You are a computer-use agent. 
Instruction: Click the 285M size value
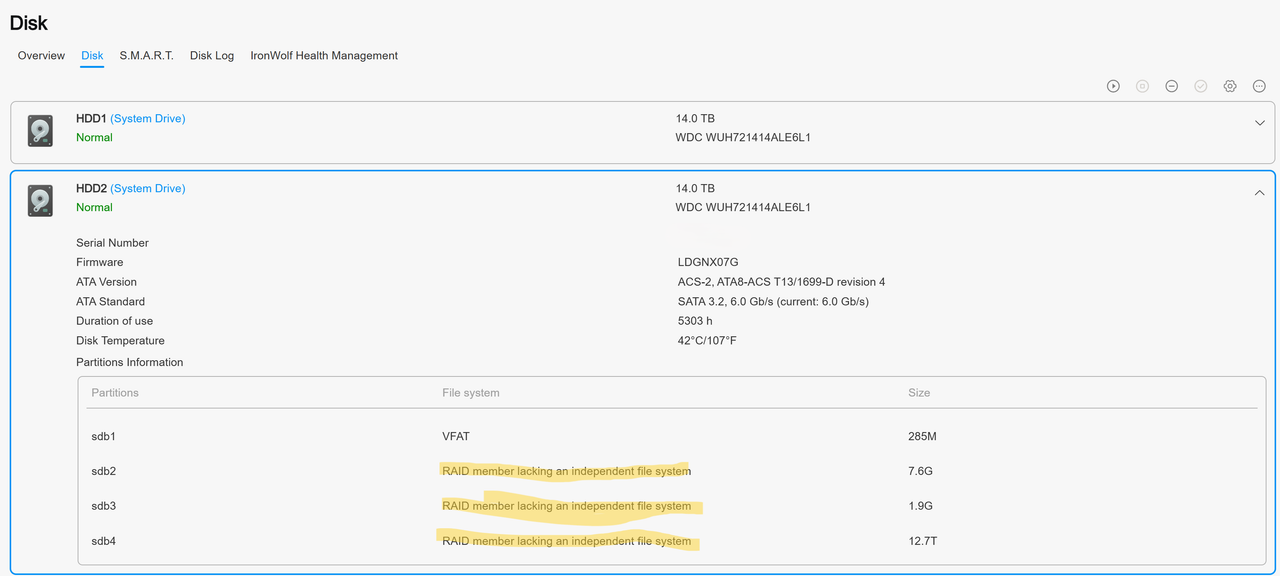click(x=922, y=436)
